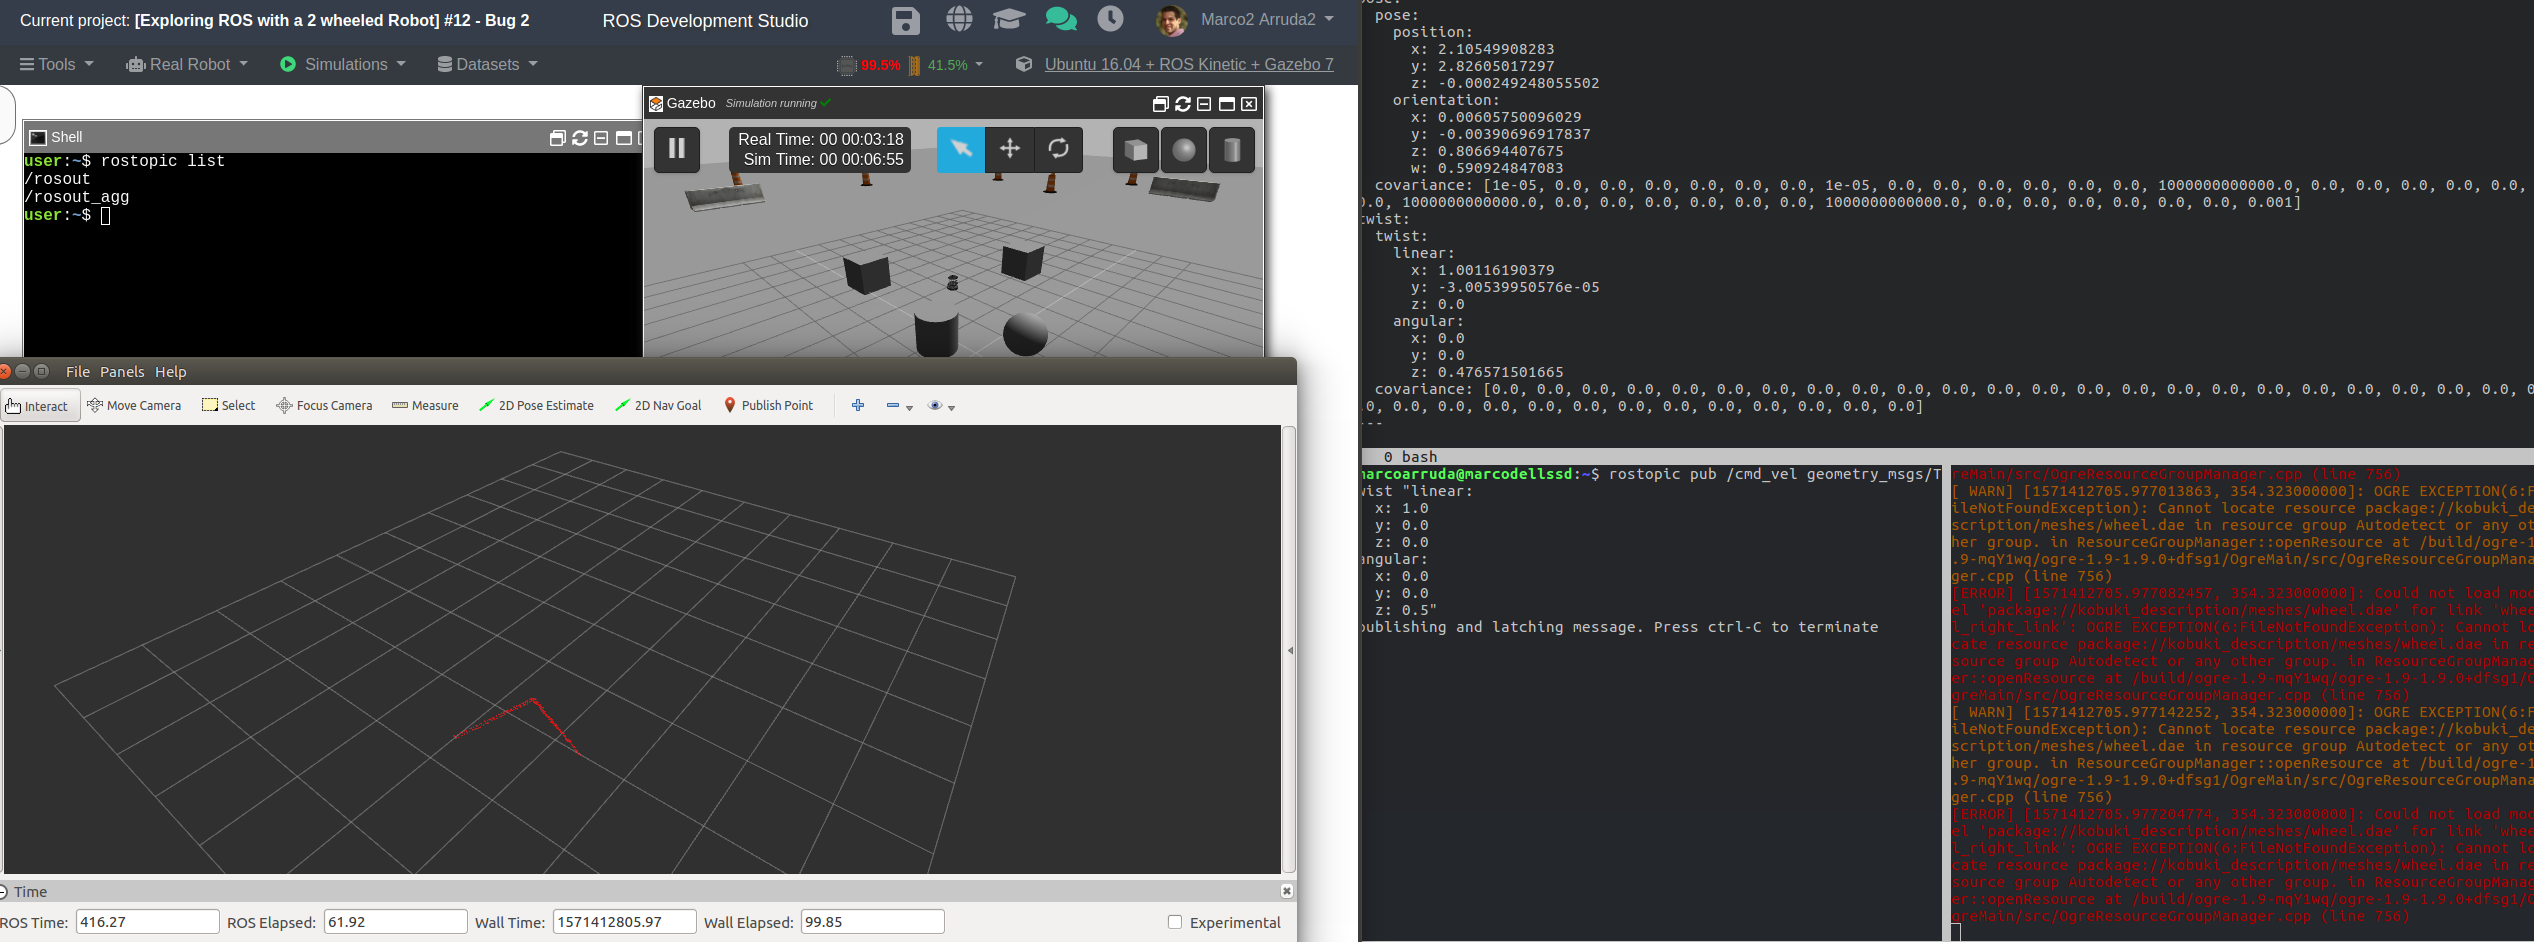Open the RViz File menu

[77, 372]
